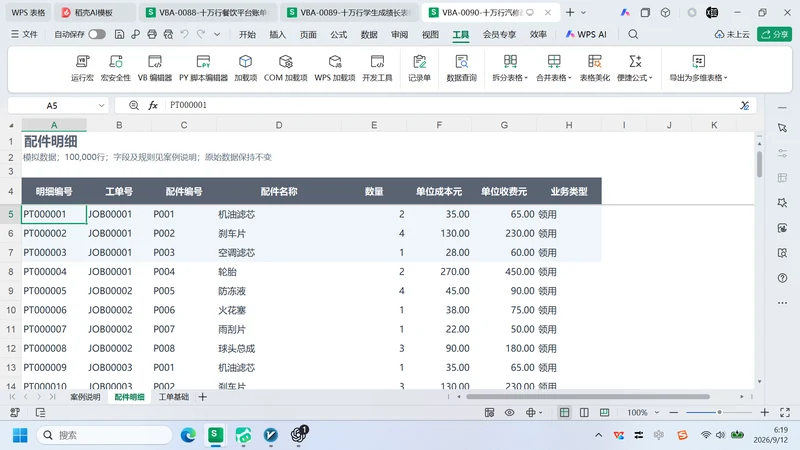Click the taskbar search box
This screenshot has width=800, height=450.
tap(105, 435)
